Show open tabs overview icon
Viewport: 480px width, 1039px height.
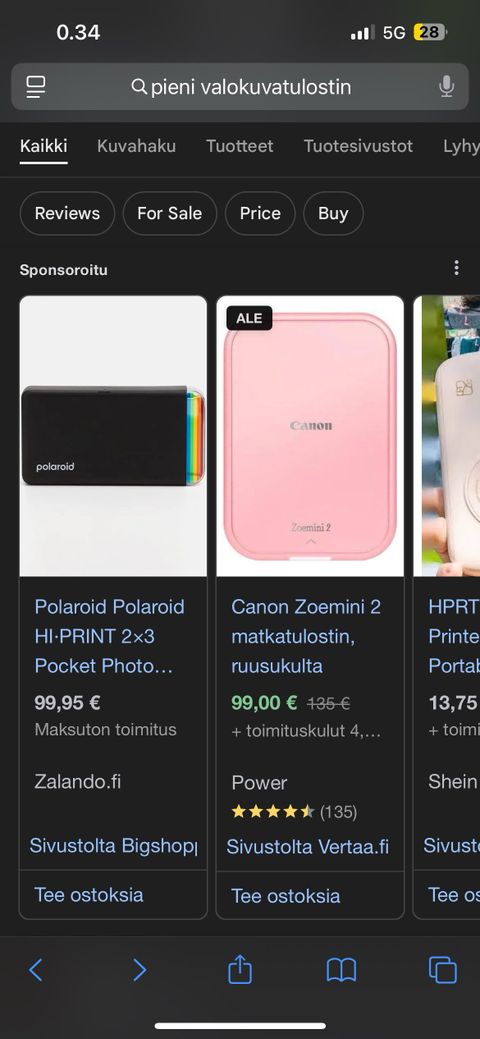click(442, 970)
